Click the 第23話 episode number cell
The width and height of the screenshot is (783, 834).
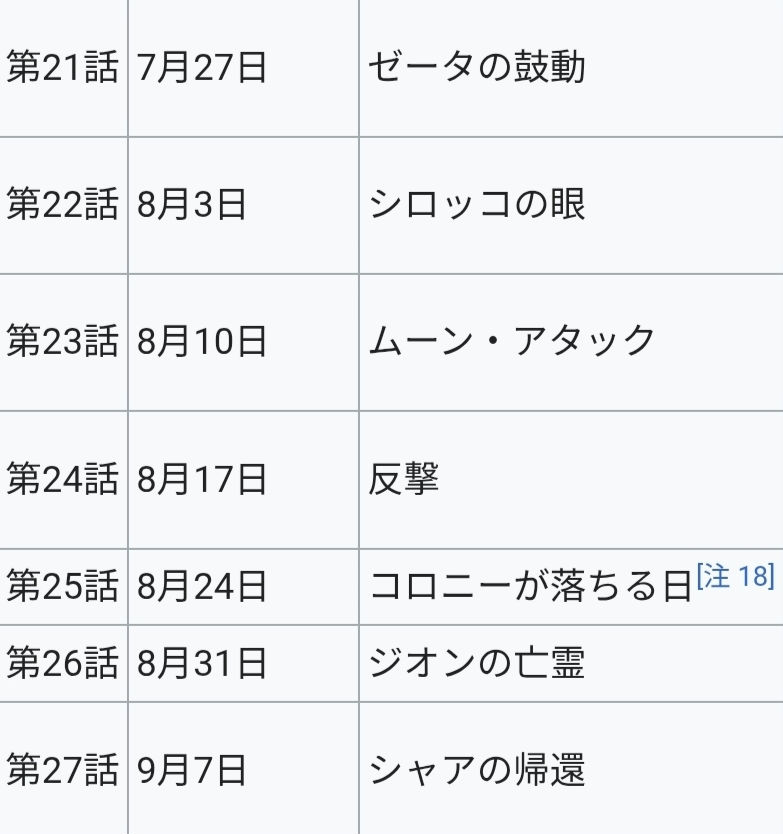click(62, 342)
